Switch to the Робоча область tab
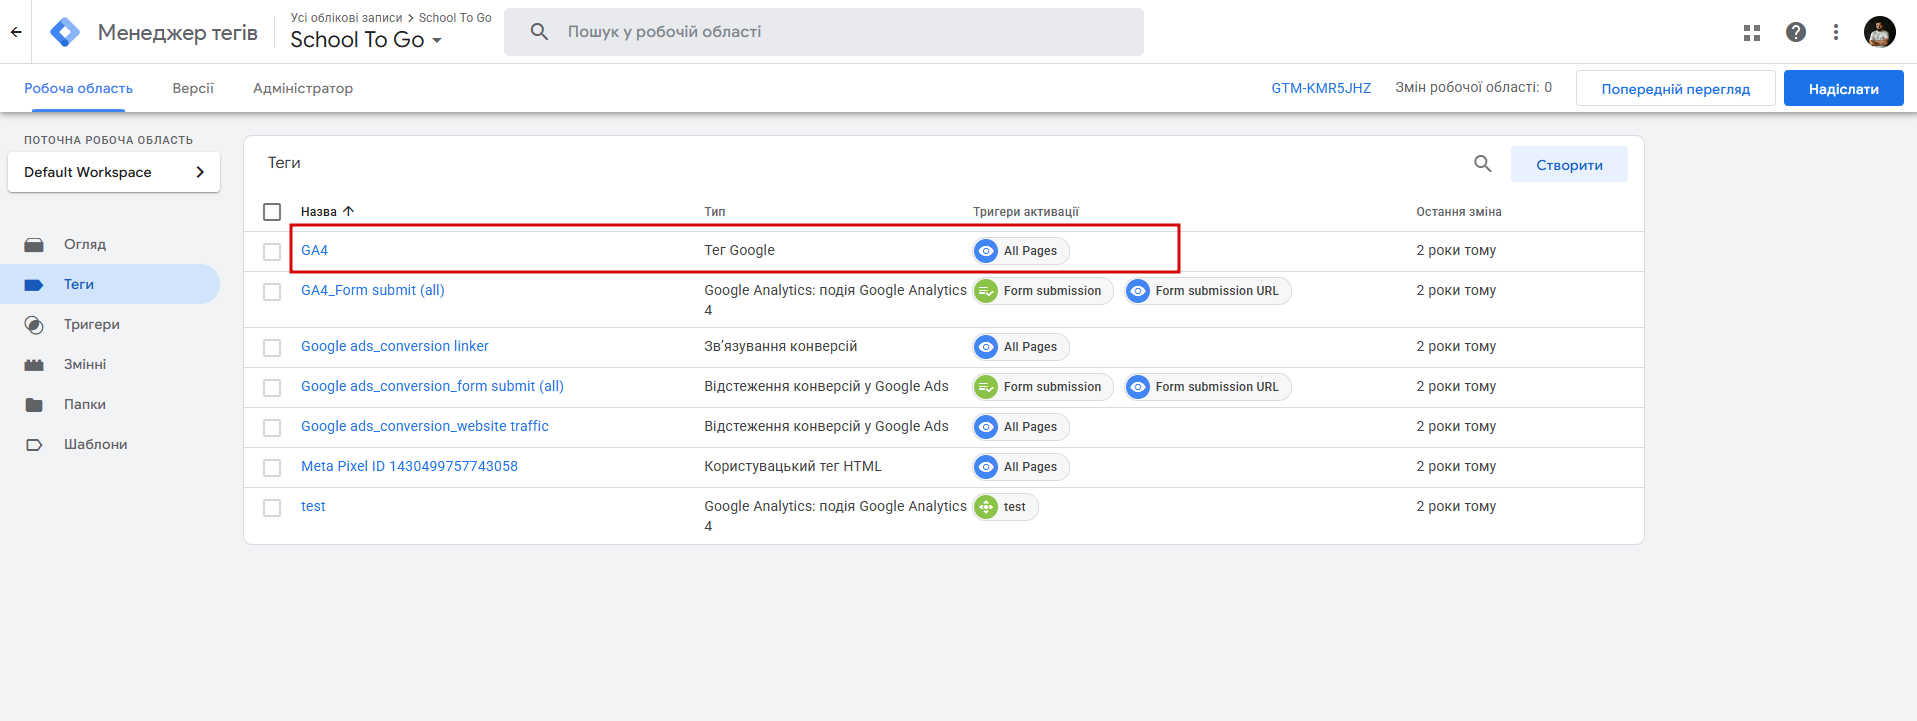This screenshot has height=721, width=1917. [78, 88]
